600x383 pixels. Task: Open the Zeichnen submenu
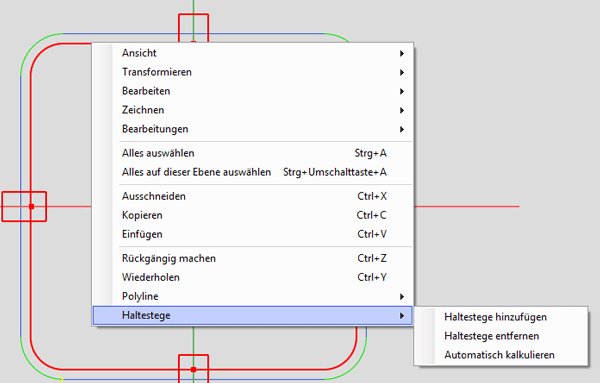(x=253, y=110)
